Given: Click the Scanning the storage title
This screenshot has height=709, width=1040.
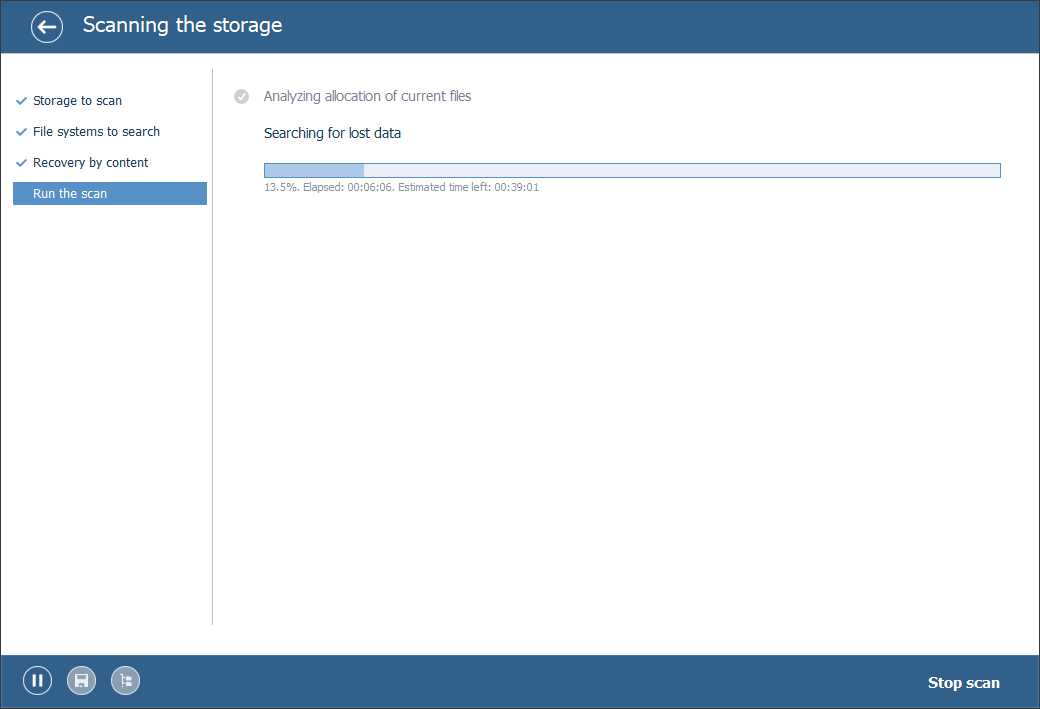Looking at the screenshot, I should point(182,25).
